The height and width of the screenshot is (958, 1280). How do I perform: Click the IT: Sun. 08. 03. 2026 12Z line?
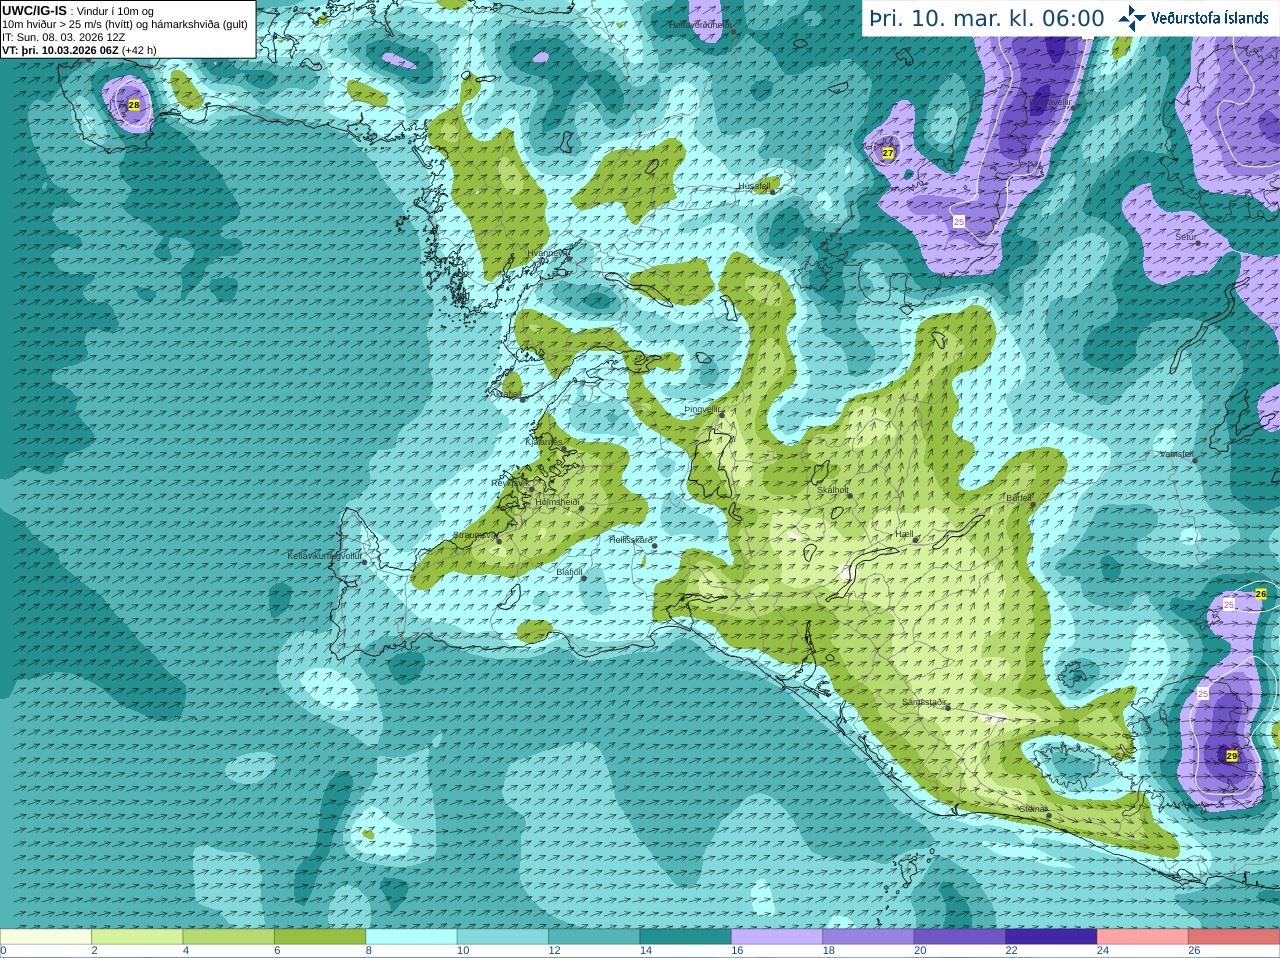coord(63,37)
